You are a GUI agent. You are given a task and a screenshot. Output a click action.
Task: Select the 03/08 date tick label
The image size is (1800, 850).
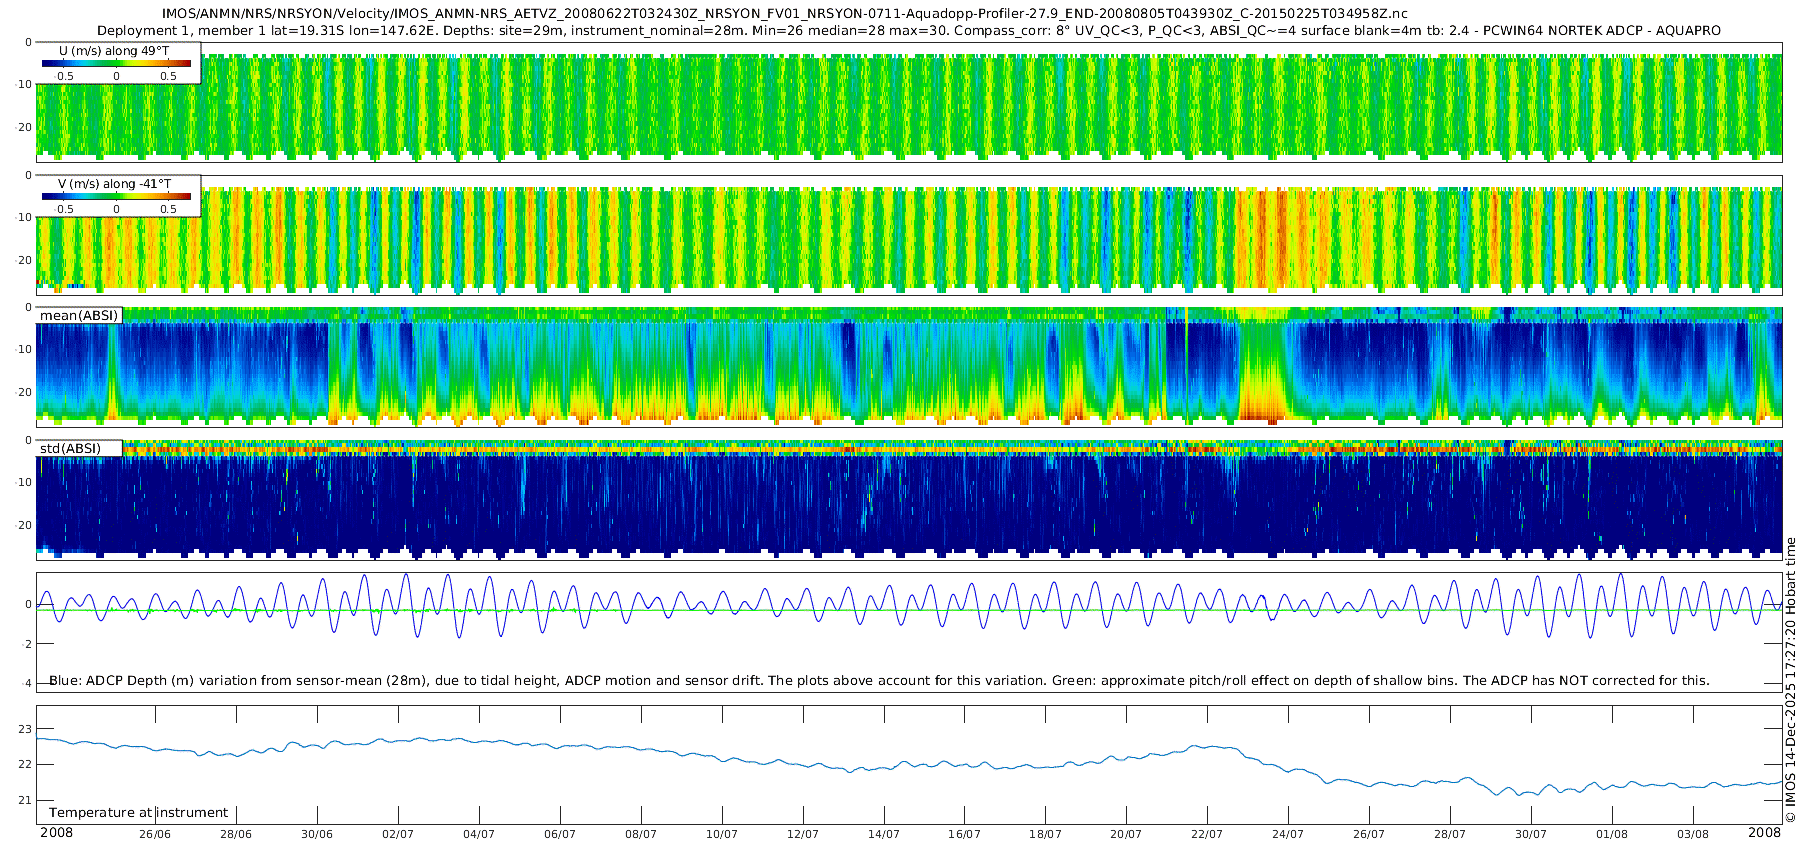1693,834
